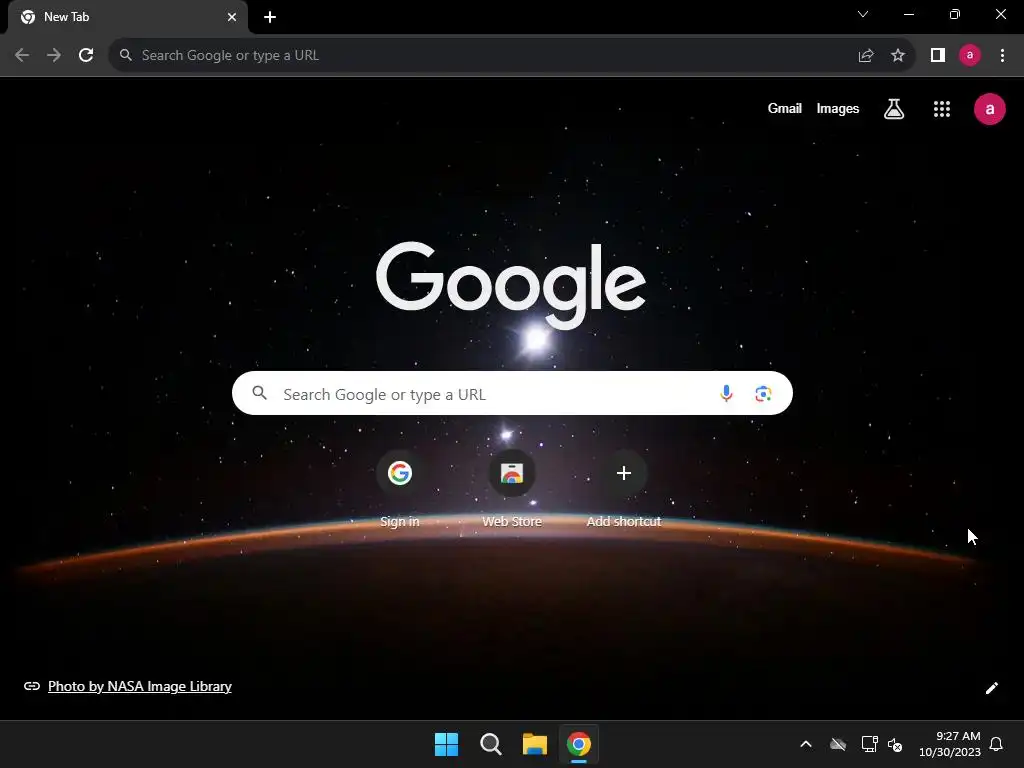Click the Google search box
Viewport: 1024px width, 768px height.
pyautogui.click(x=512, y=394)
